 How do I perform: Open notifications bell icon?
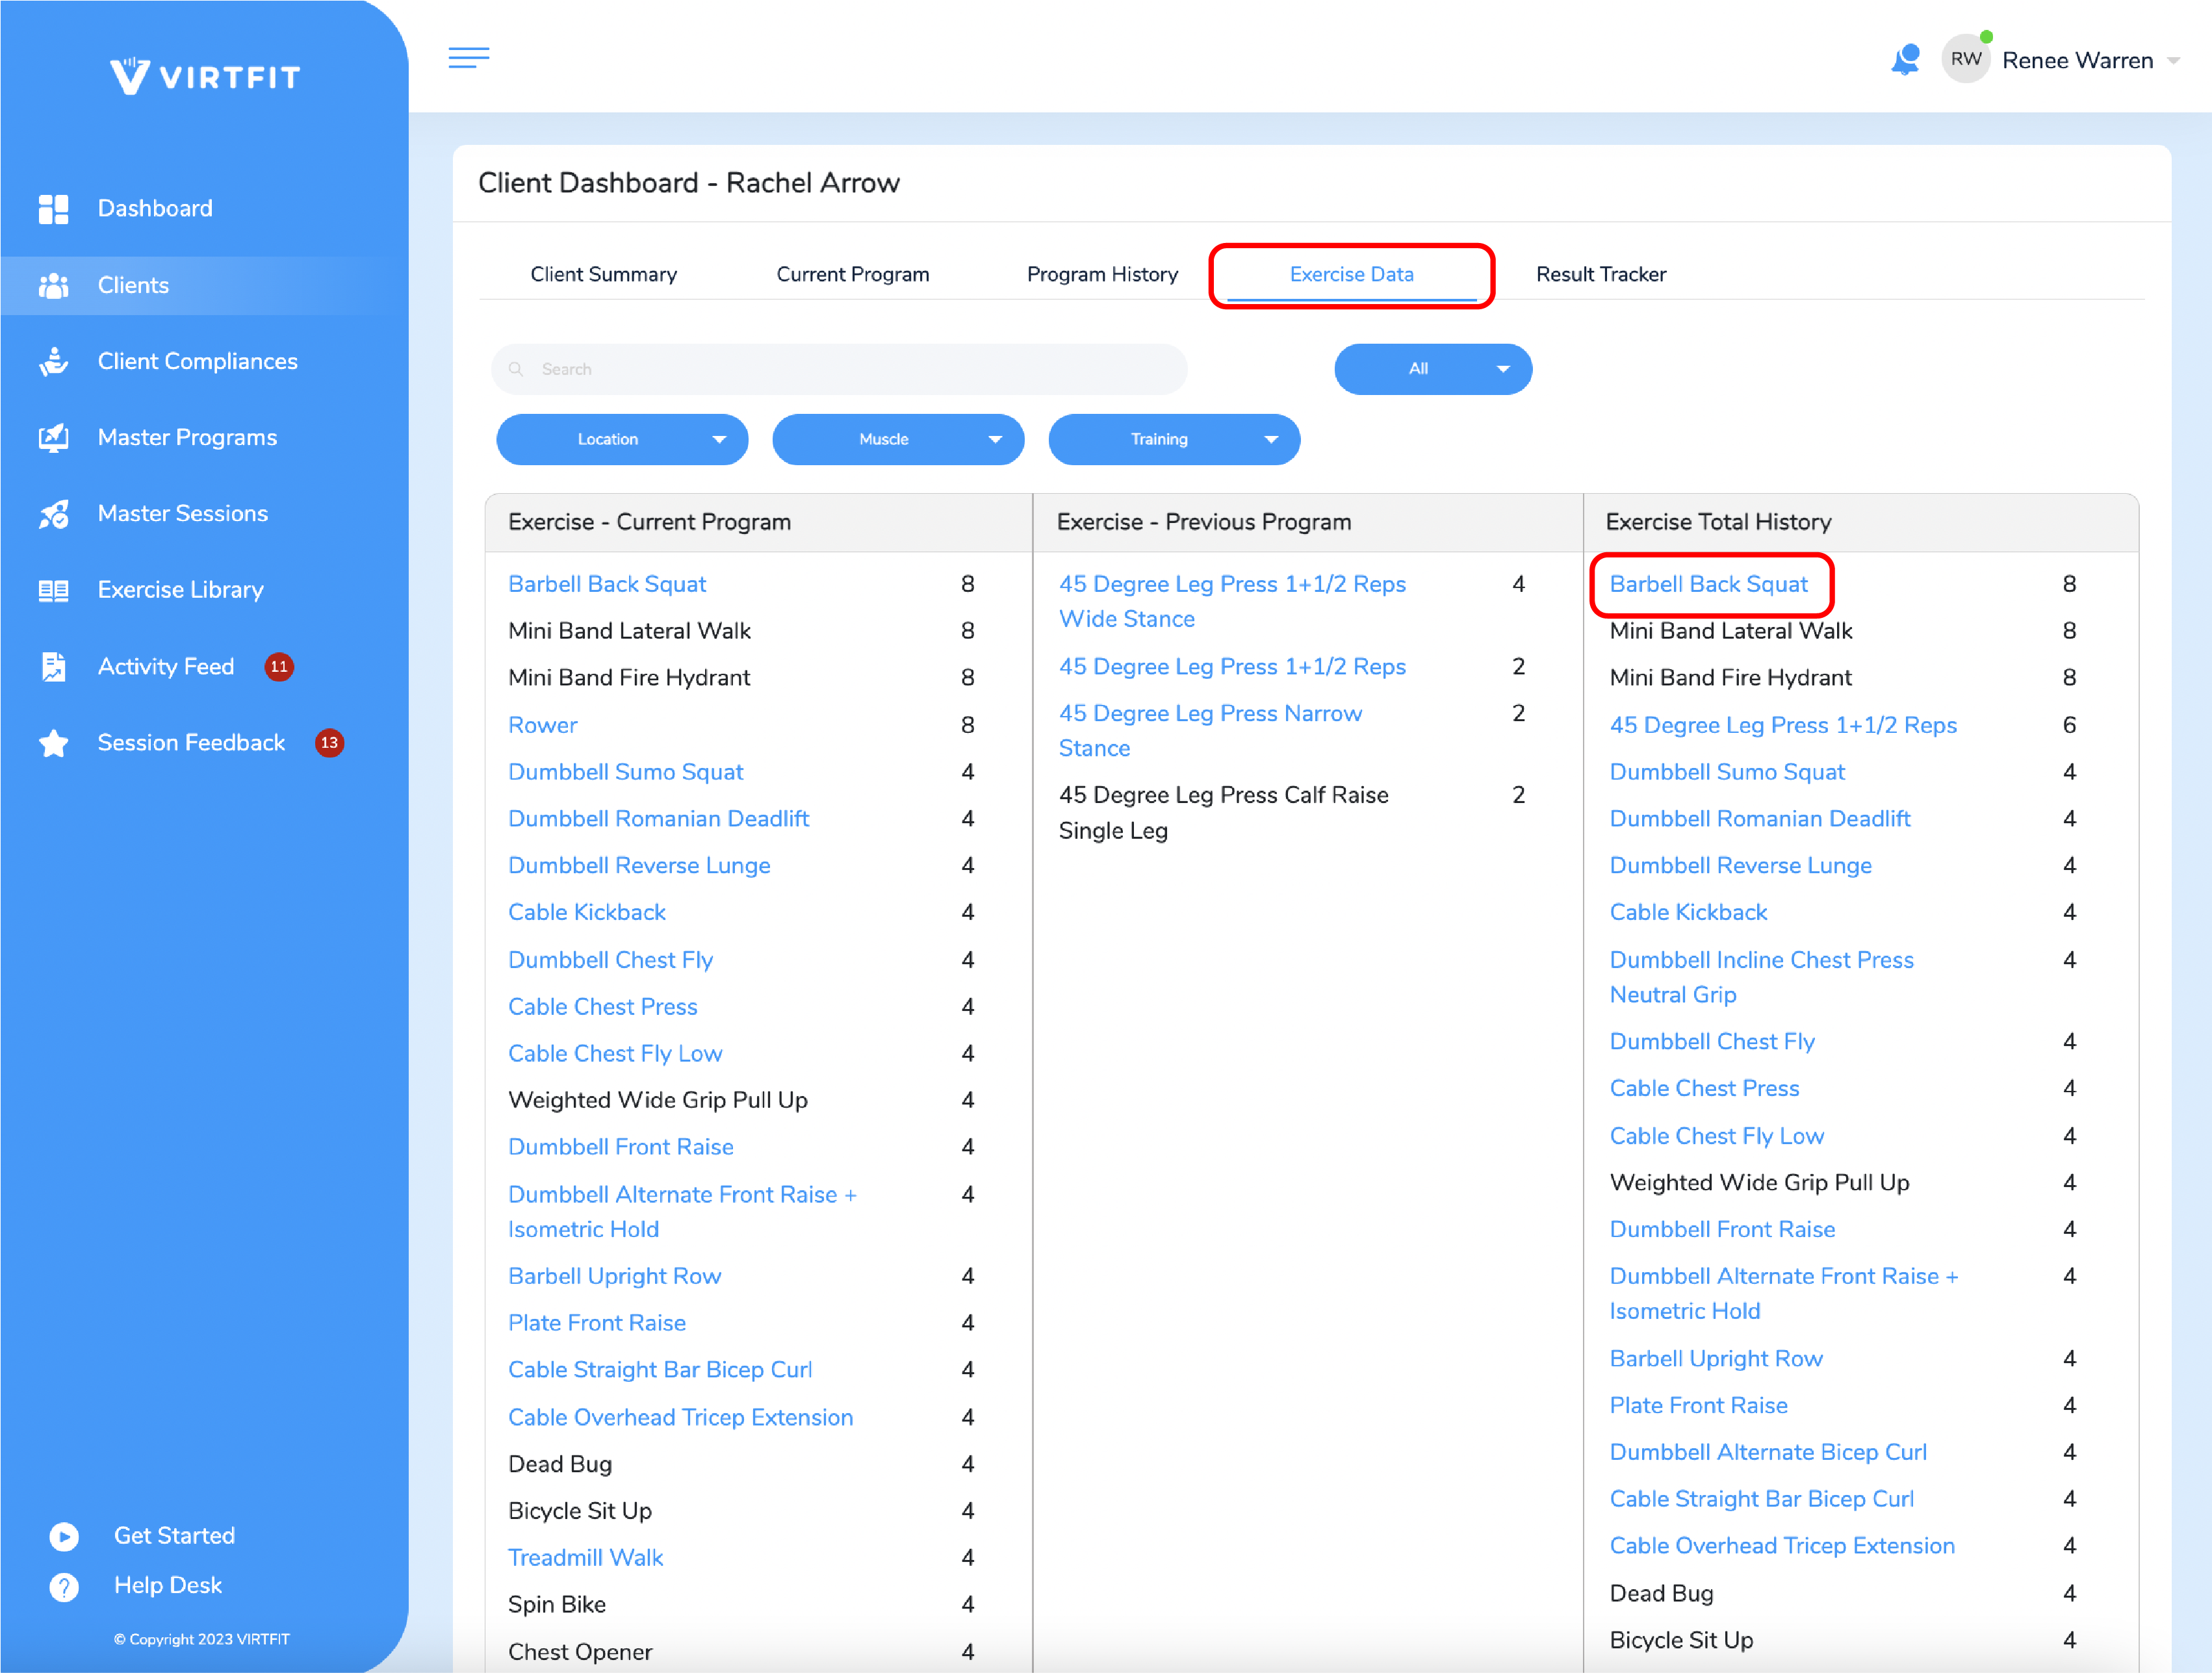pos(1906,60)
